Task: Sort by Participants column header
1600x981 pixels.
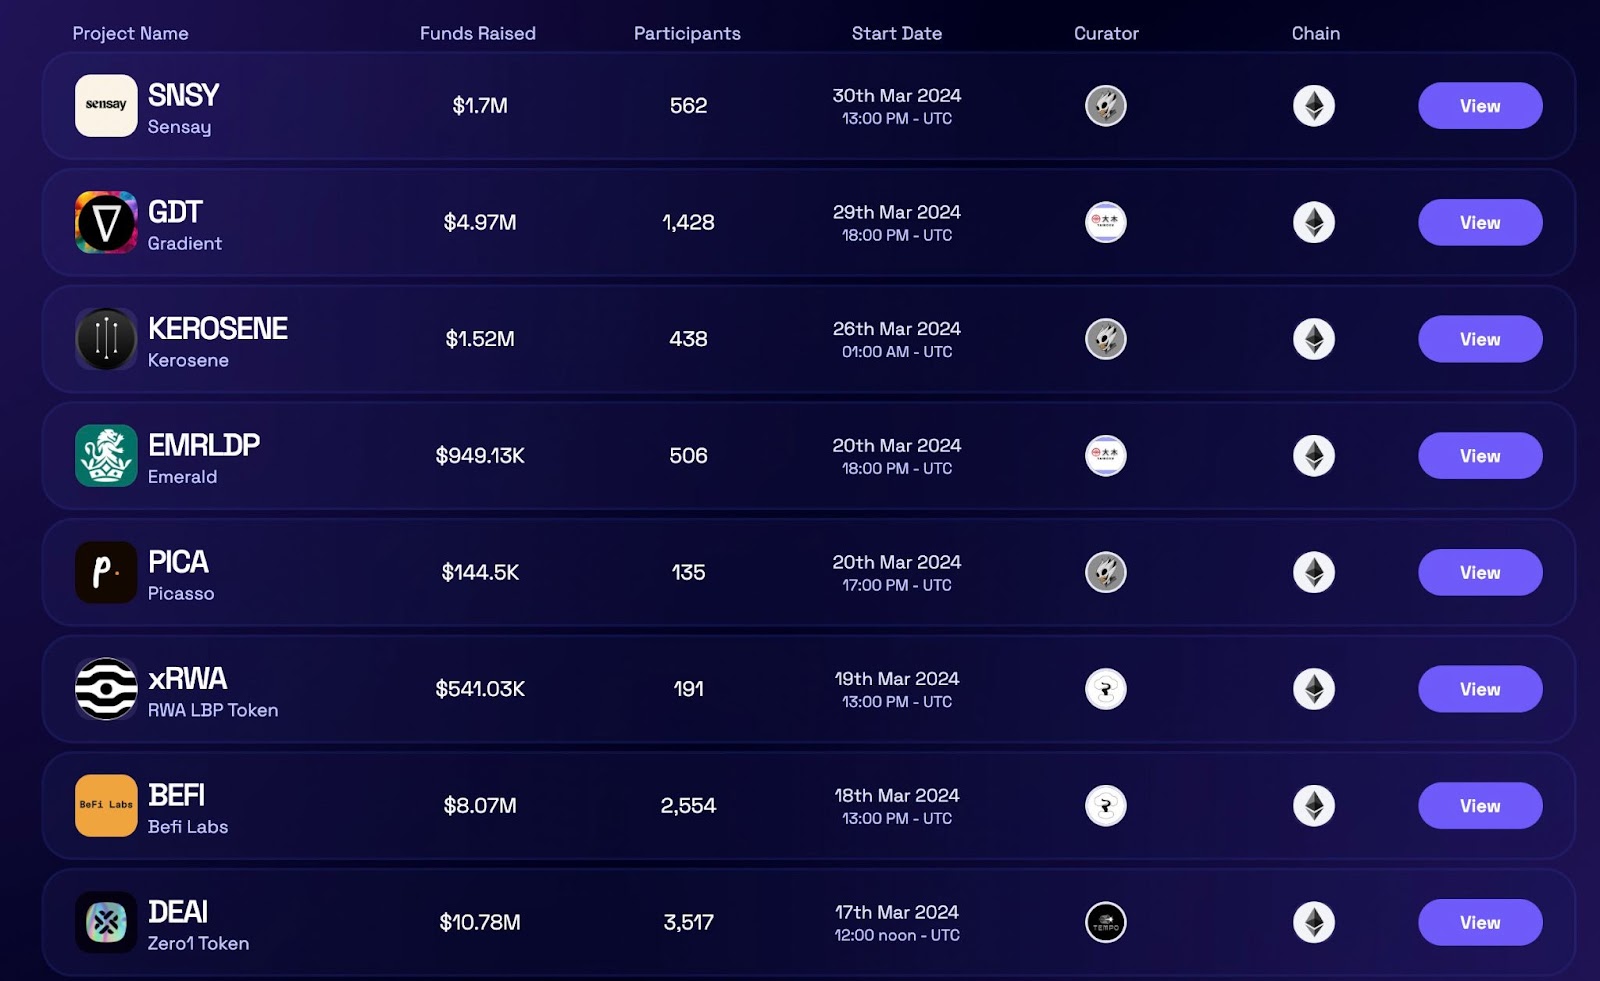Action: (x=687, y=33)
